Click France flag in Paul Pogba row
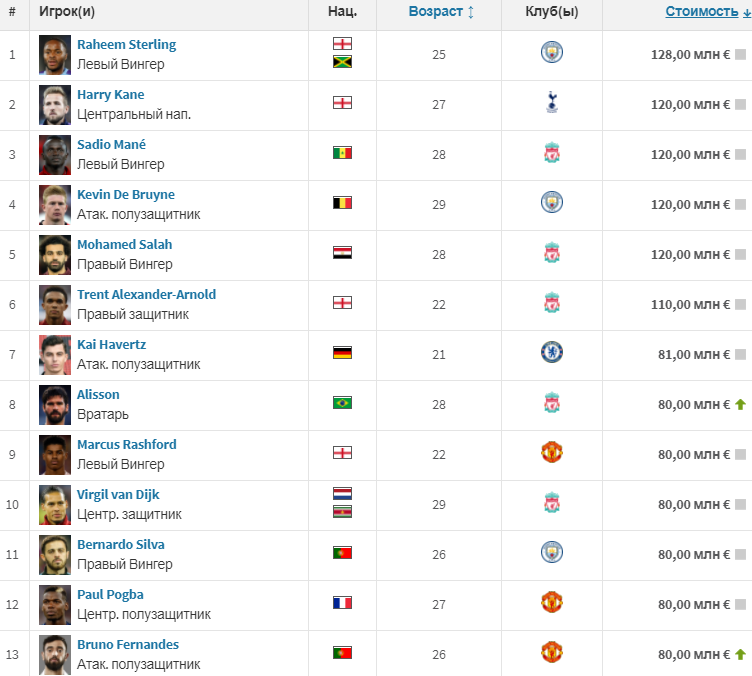This screenshot has width=752, height=676. [342, 603]
